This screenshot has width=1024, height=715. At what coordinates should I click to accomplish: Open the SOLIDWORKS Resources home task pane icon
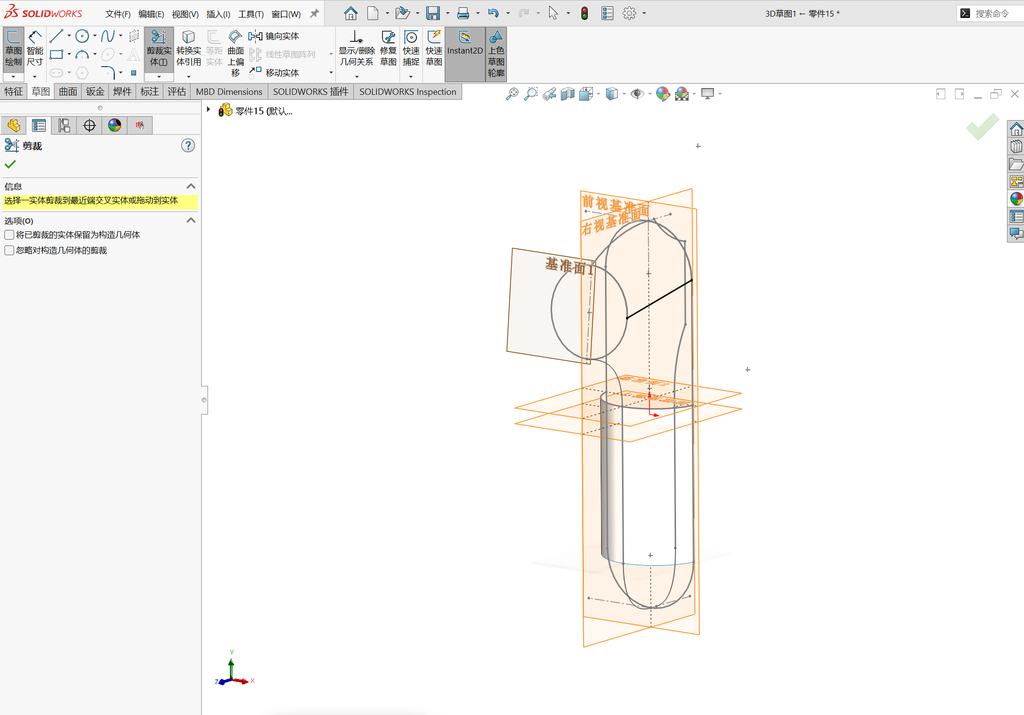1016,129
